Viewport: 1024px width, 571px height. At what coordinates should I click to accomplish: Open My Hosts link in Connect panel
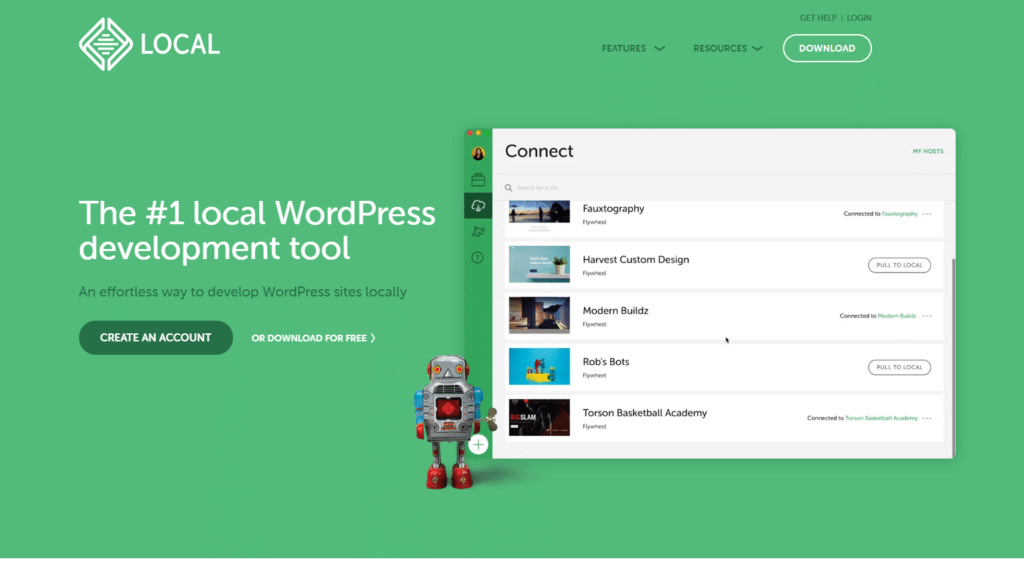927,152
